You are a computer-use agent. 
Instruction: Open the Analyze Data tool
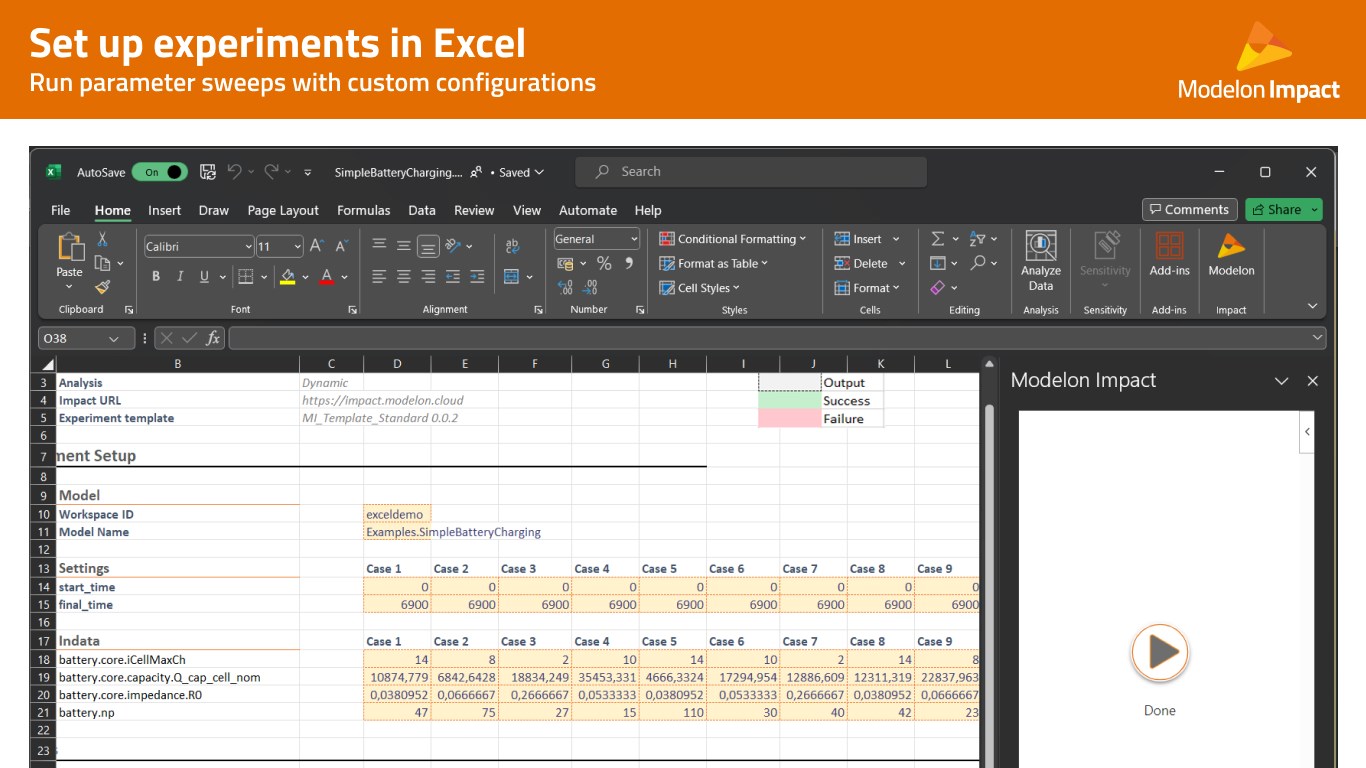click(x=1041, y=260)
